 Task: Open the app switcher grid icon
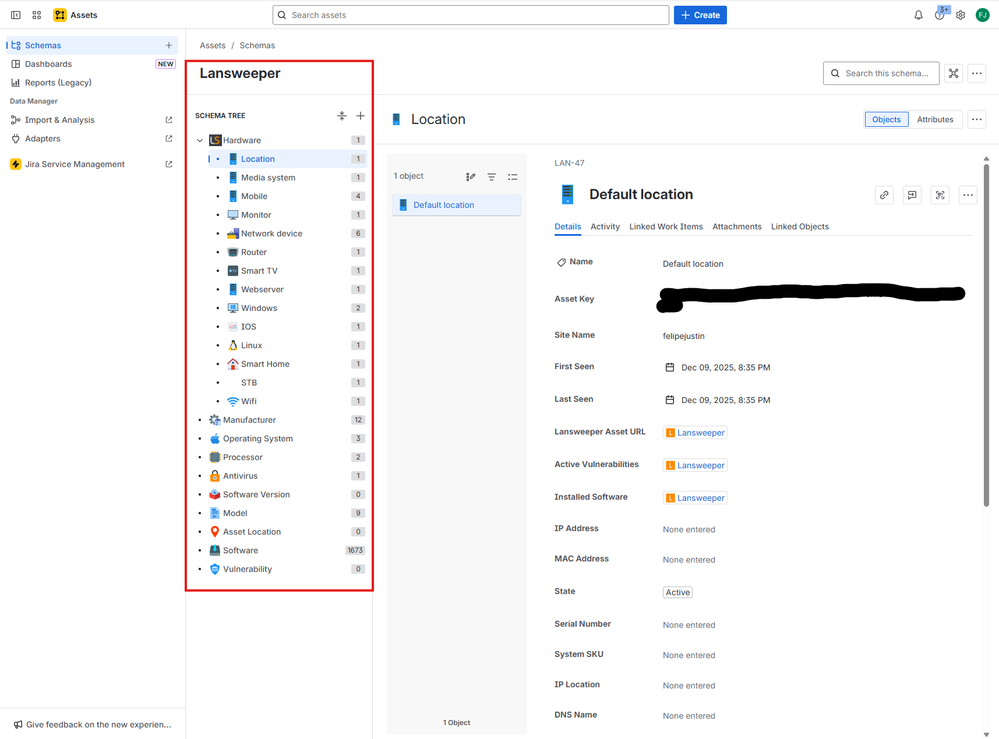point(37,15)
